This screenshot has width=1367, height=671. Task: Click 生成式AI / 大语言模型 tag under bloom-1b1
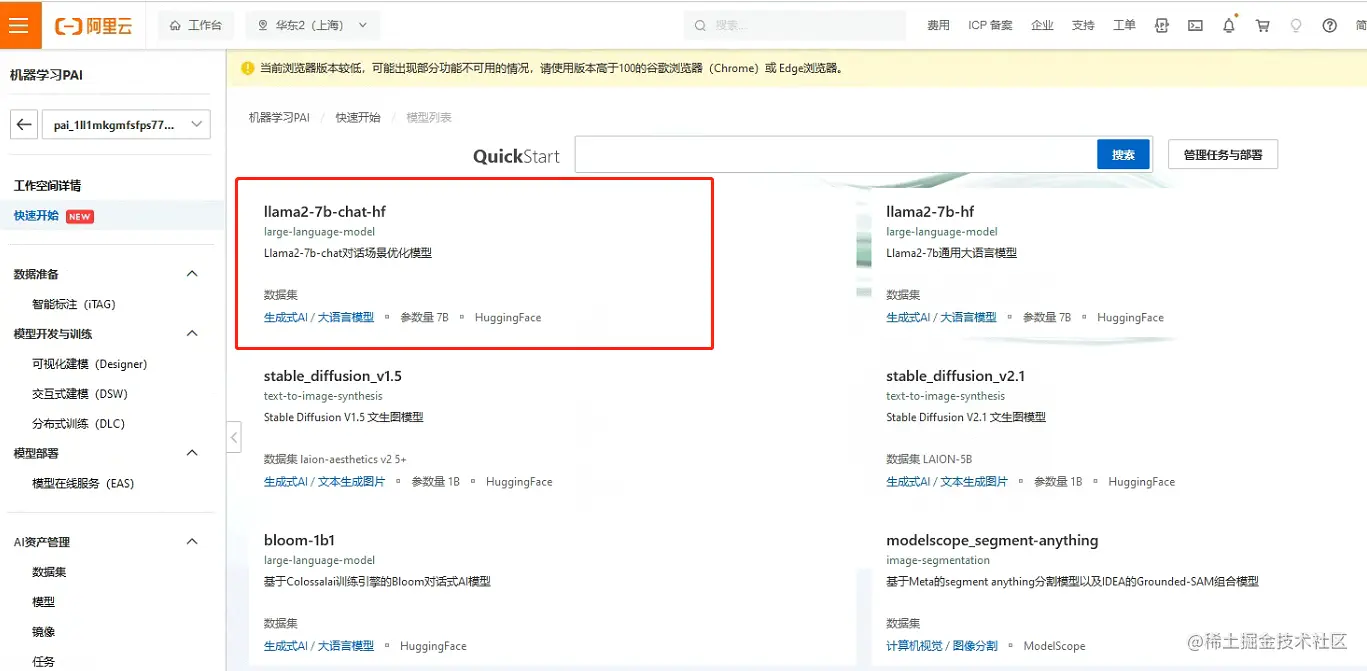pyautogui.click(x=319, y=646)
